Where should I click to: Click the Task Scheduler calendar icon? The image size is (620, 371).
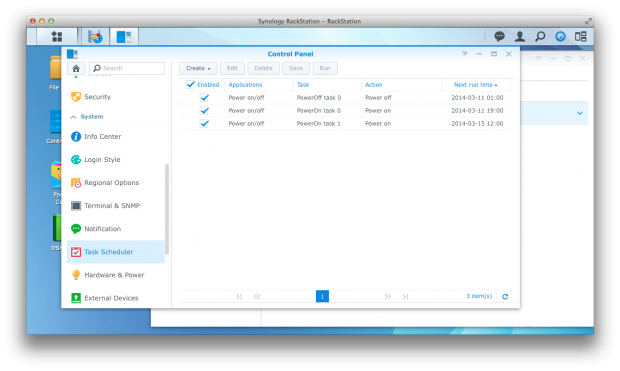pos(76,252)
